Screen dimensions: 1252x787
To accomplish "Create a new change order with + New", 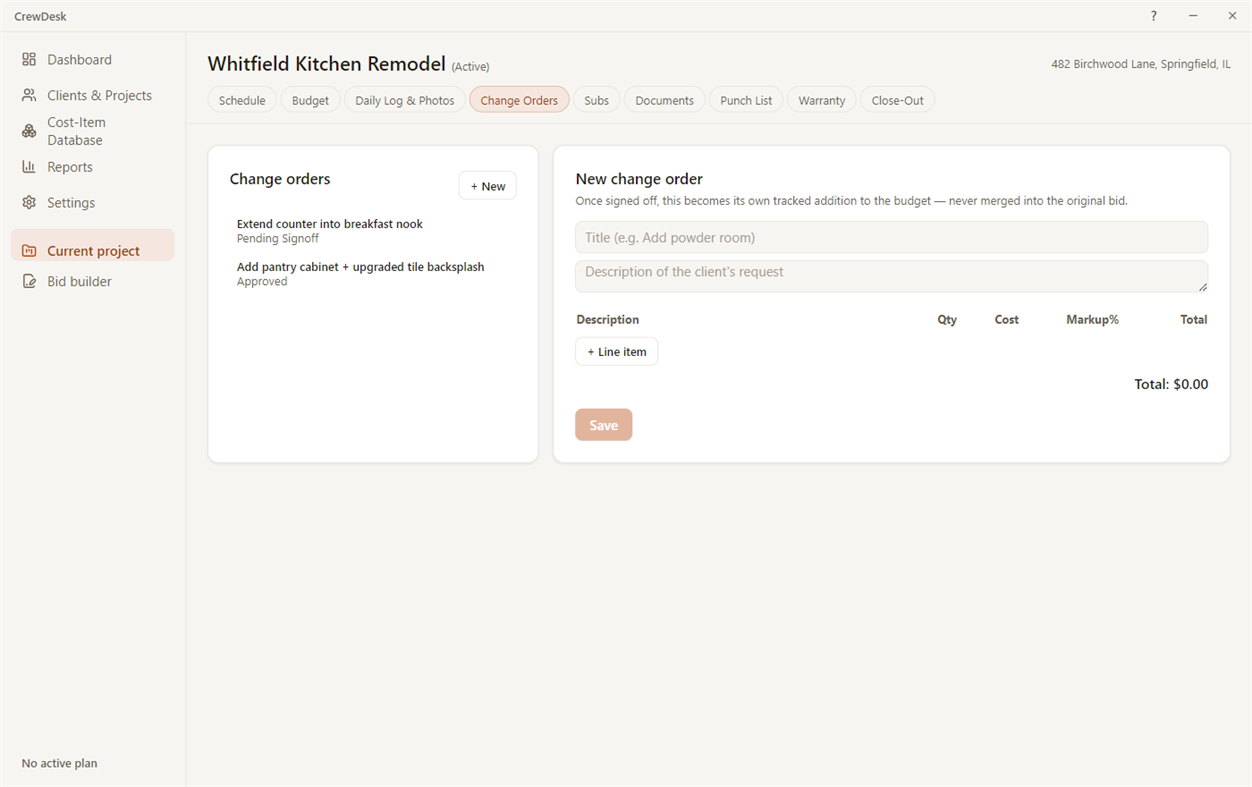I will coord(488,186).
